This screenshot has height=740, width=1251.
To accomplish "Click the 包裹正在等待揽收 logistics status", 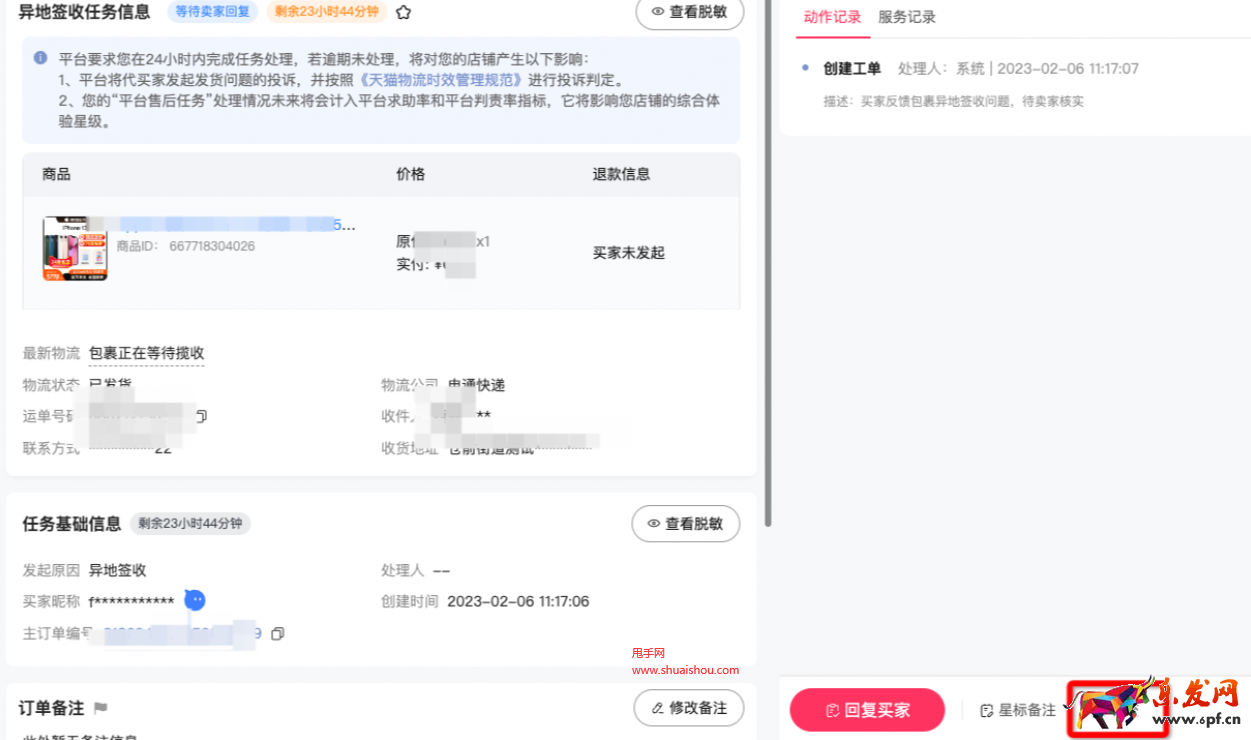I will click(146, 353).
